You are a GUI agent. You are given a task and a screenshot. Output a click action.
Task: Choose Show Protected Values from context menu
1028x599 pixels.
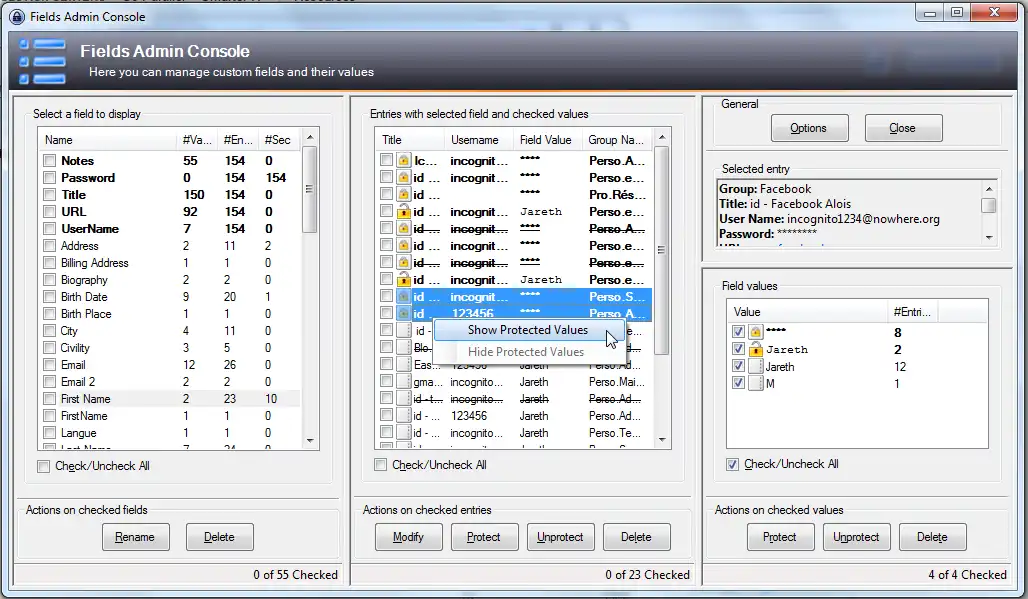[x=528, y=330]
